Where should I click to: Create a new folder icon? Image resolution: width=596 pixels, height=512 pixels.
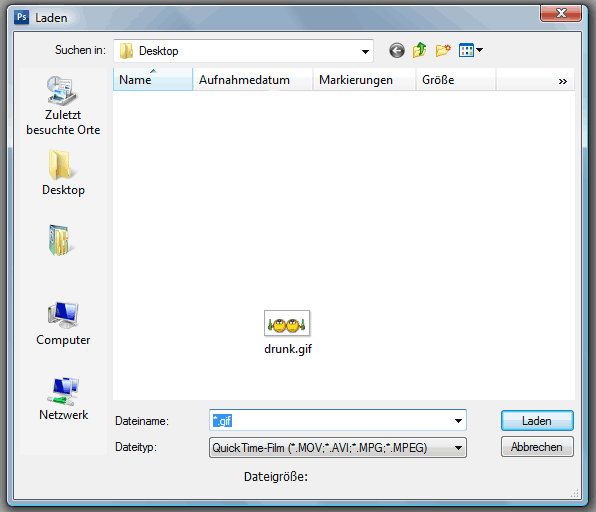443,50
